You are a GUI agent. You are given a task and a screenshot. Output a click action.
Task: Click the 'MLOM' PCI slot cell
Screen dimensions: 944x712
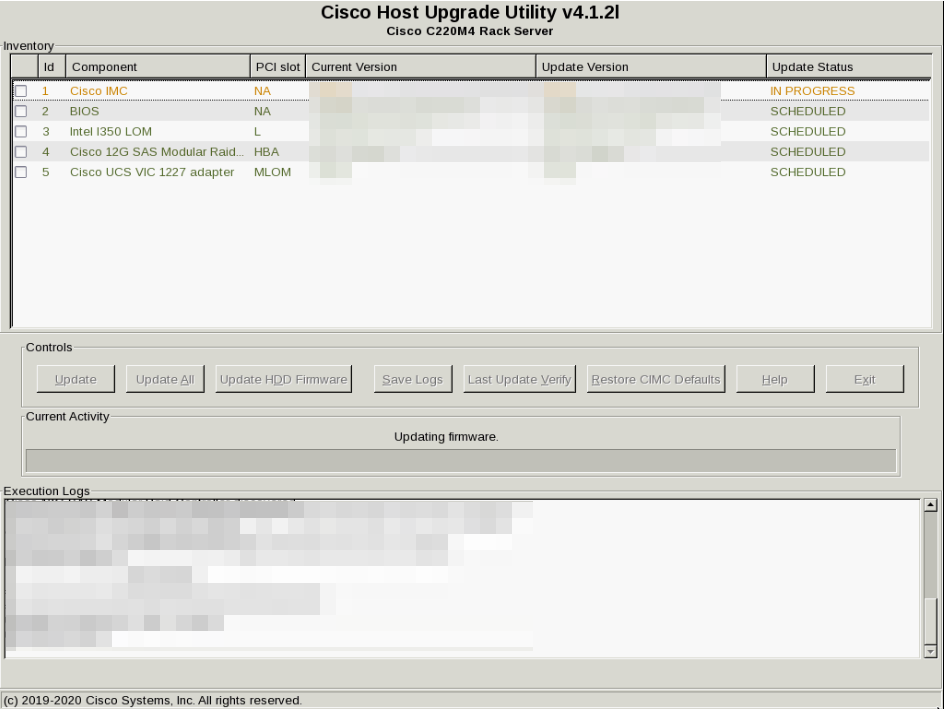click(272, 172)
